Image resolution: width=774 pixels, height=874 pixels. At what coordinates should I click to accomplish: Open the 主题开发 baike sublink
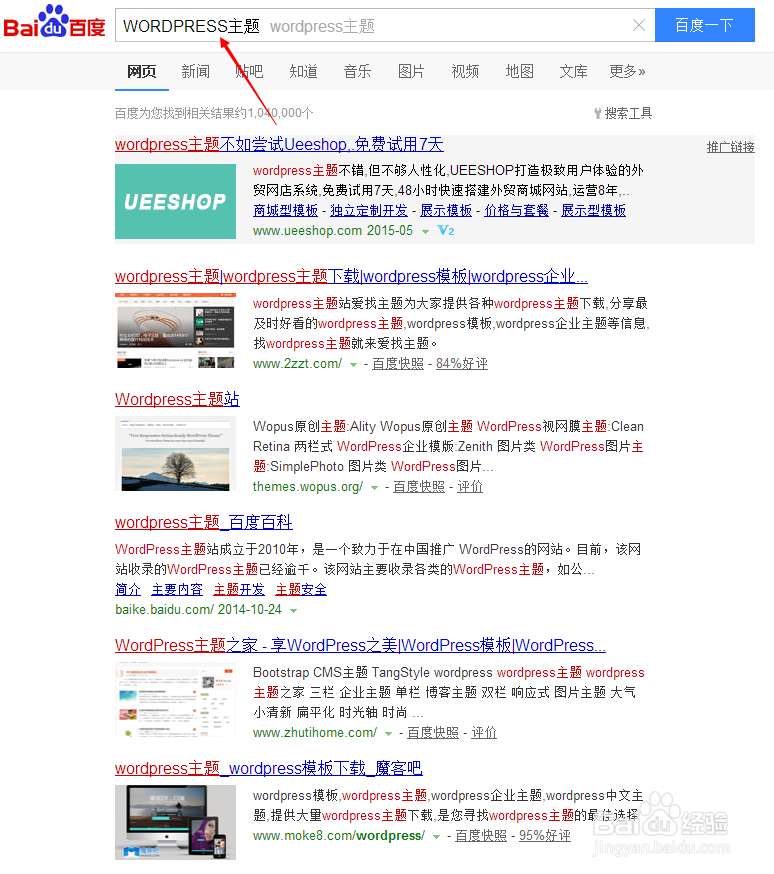click(239, 590)
